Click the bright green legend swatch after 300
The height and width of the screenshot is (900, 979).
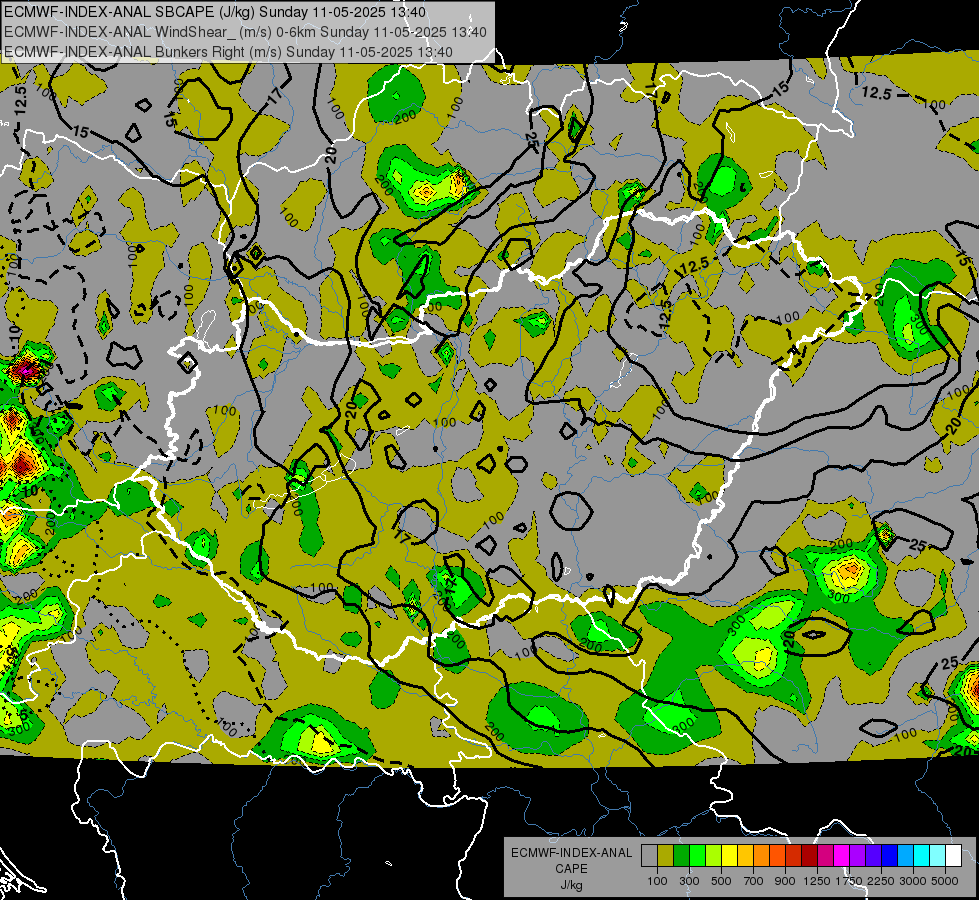697,856
